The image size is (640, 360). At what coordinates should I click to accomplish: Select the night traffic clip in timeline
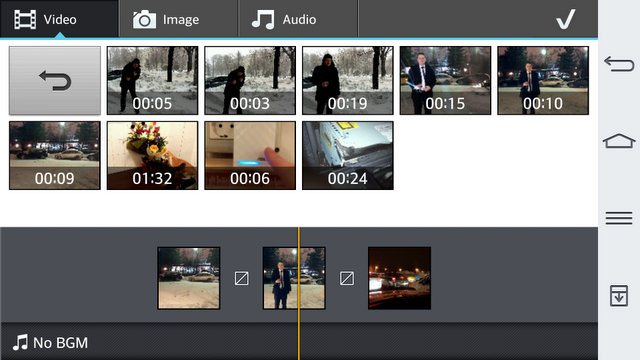(x=399, y=278)
